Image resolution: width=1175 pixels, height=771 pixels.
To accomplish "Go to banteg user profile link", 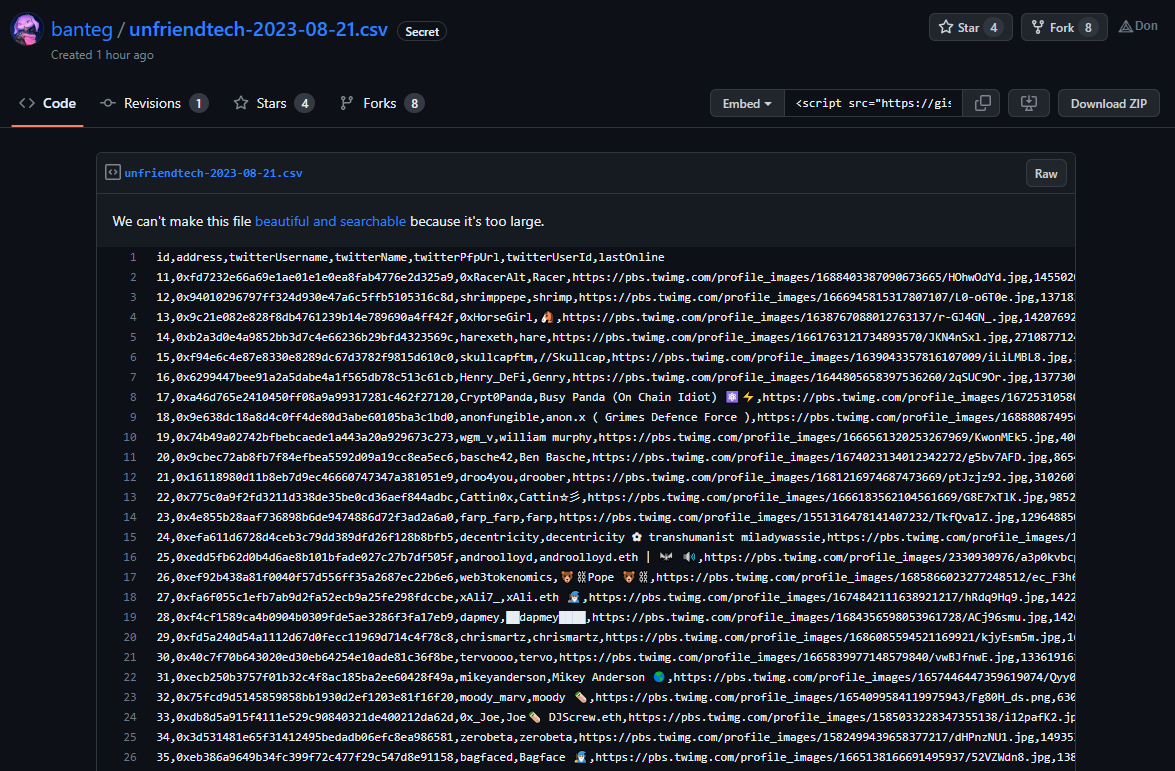I will pos(82,29).
